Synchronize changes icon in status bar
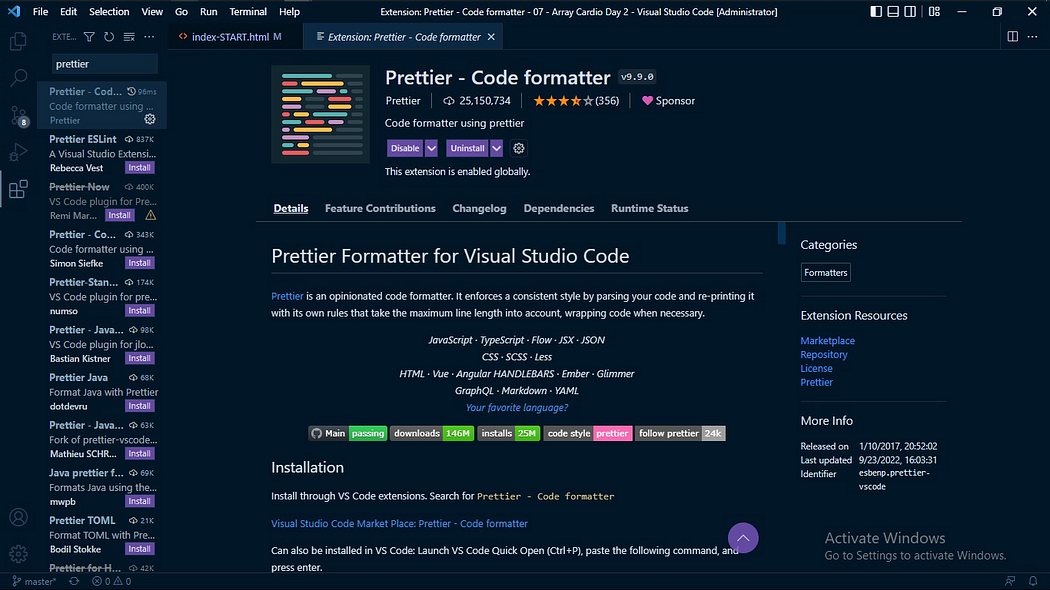The image size is (1050, 590). 74,581
